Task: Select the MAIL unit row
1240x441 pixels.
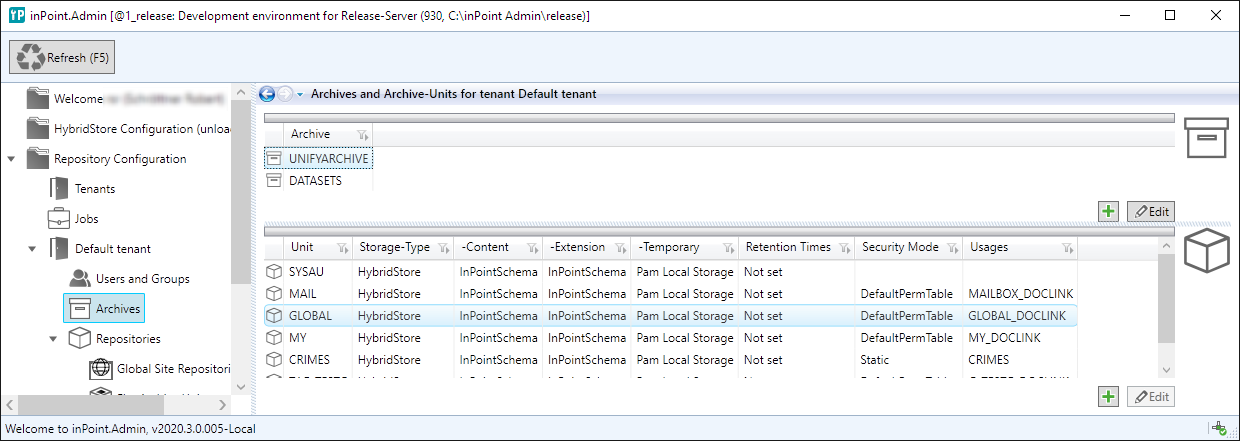Action: point(671,294)
